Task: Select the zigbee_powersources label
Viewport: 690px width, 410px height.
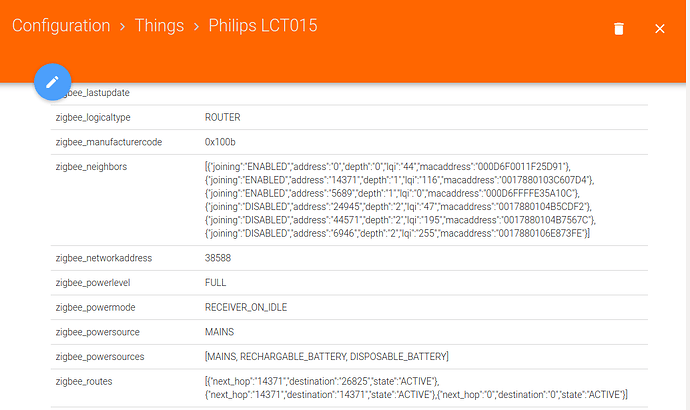Action: pos(100,357)
